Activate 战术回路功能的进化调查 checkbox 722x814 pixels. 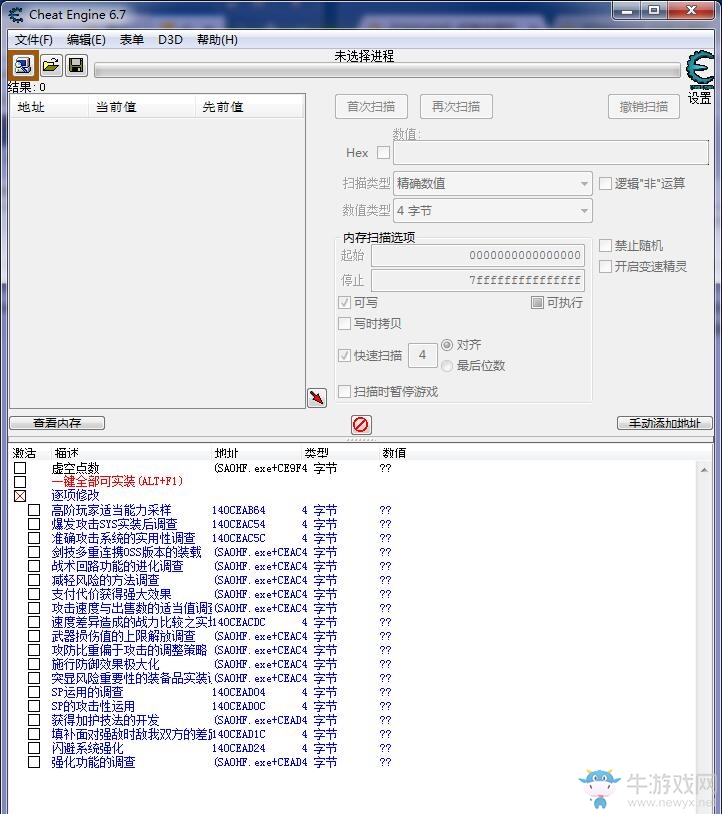[34, 566]
